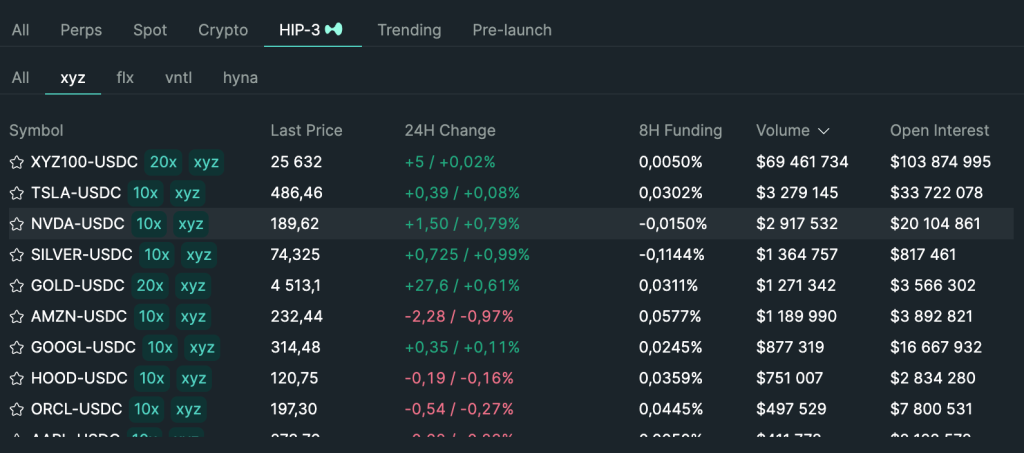
Task: Select the Pre-launch tab
Action: (x=512, y=30)
